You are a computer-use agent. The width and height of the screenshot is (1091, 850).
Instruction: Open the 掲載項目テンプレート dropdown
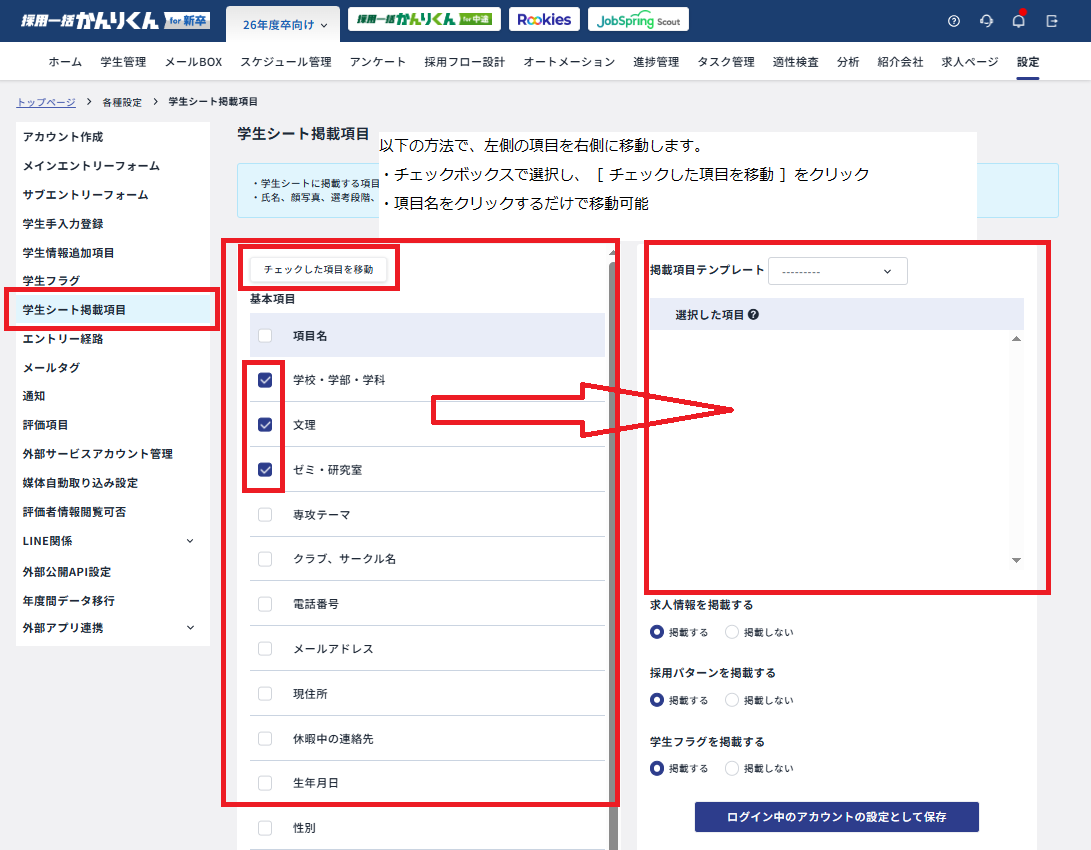pos(837,271)
